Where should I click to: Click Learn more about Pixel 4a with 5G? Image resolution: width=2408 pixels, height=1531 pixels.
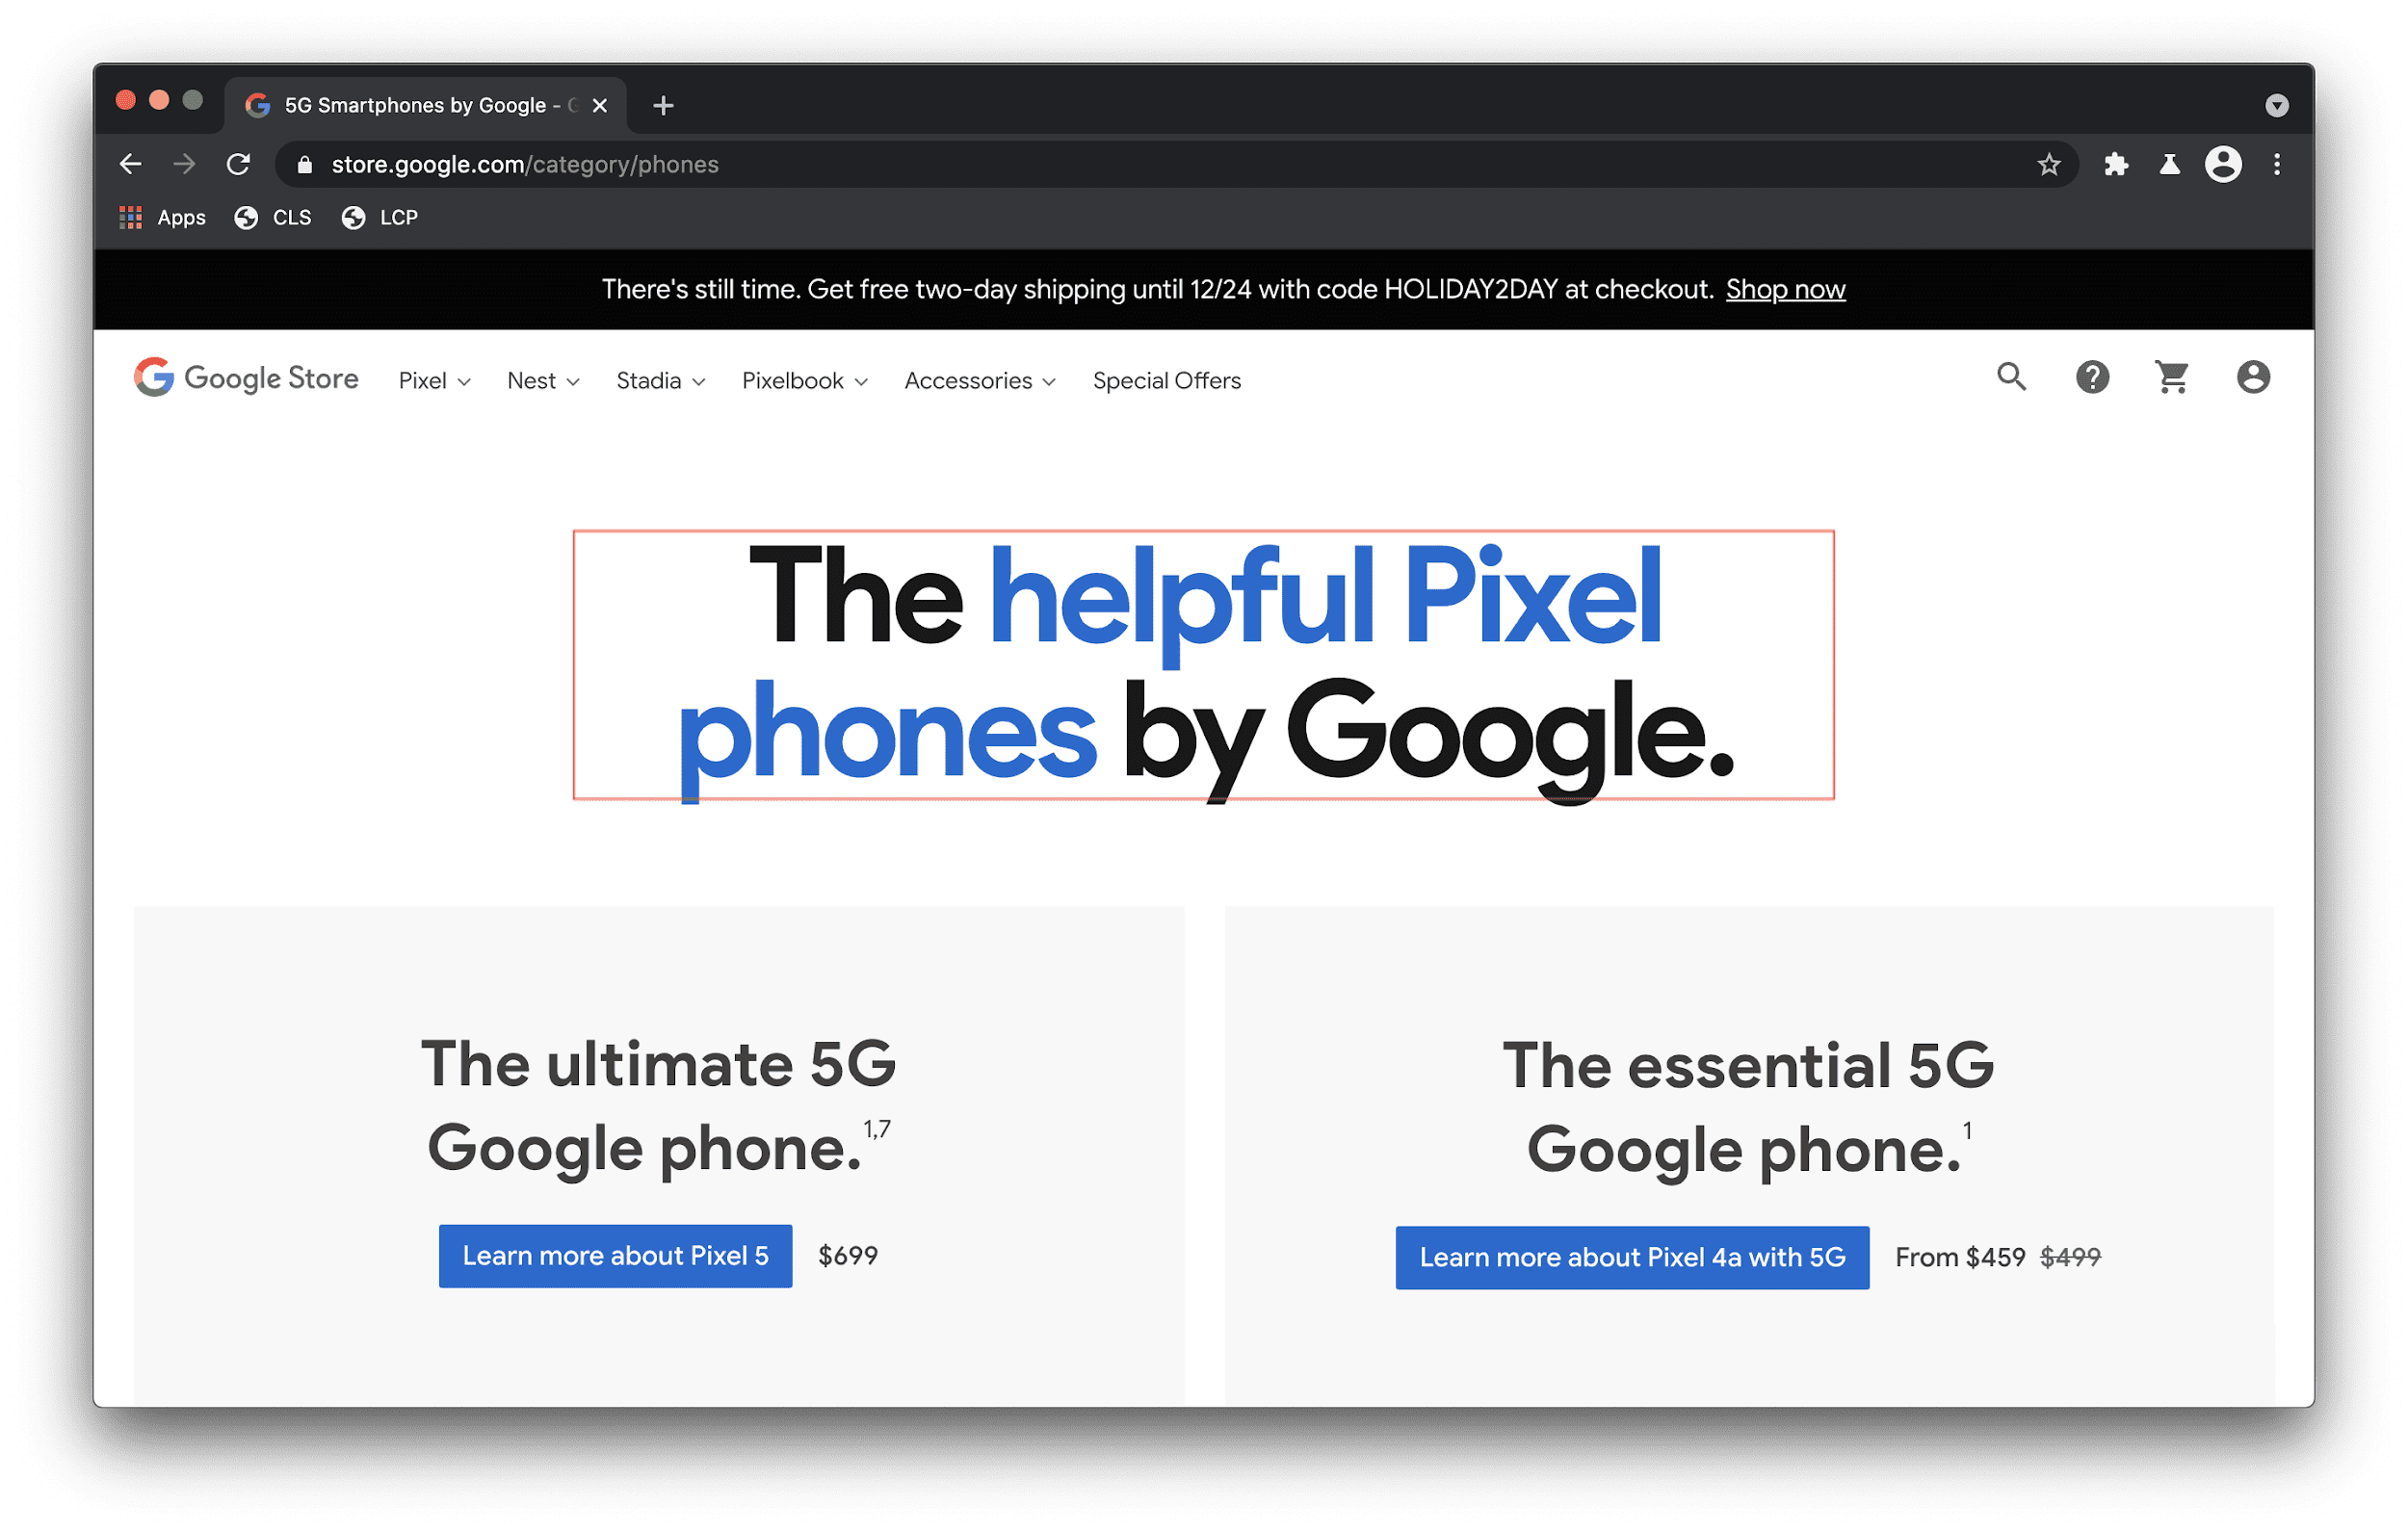click(x=1584, y=1256)
